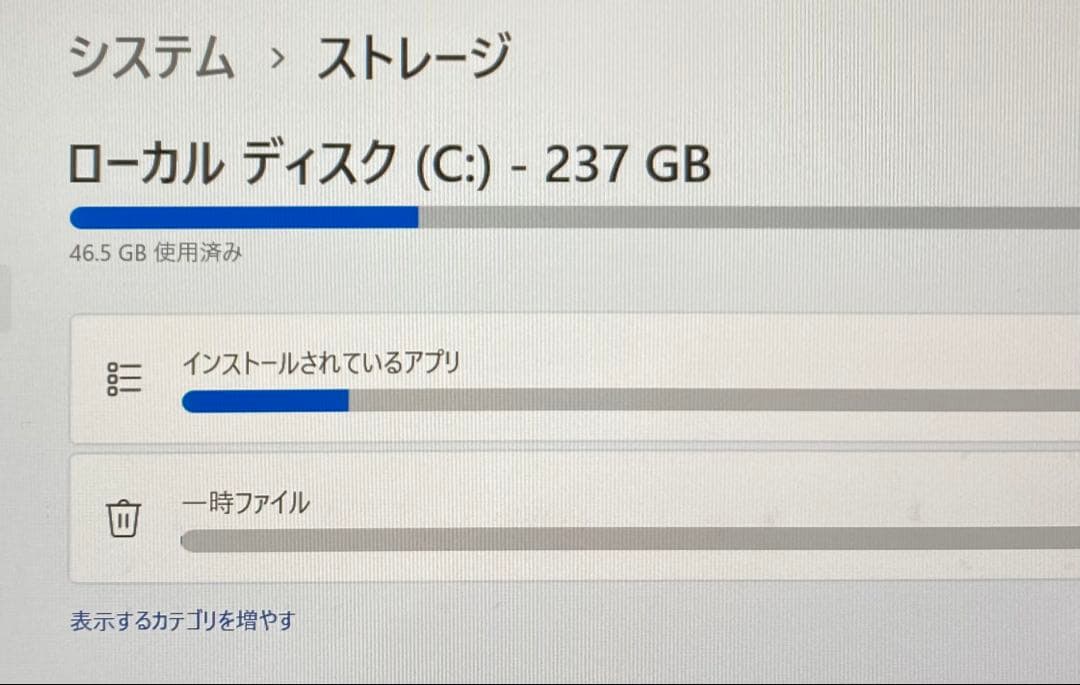Navigate to システム in the breadcrumb
The image size is (1080, 685).
pos(152,55)
